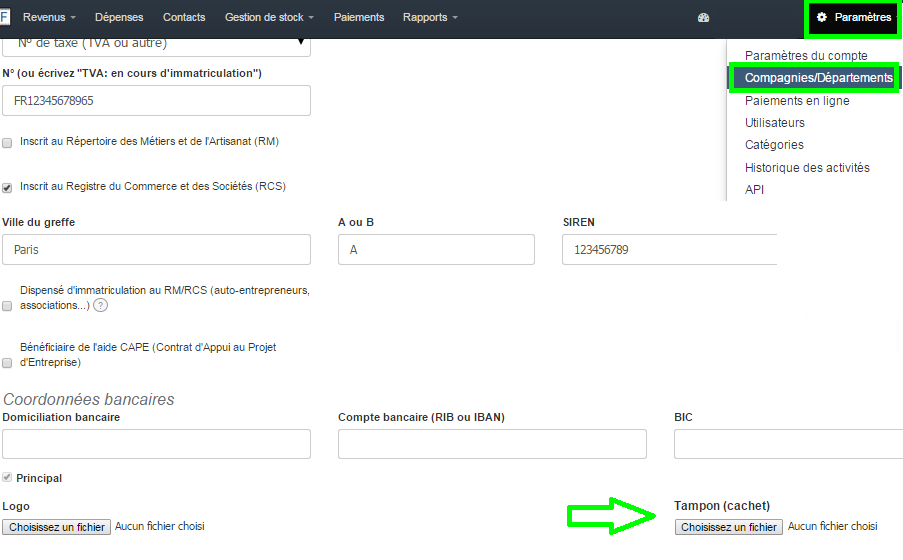903x560 pixels.
Task: Click the A ou B field
Action: [x=436, y=249]
